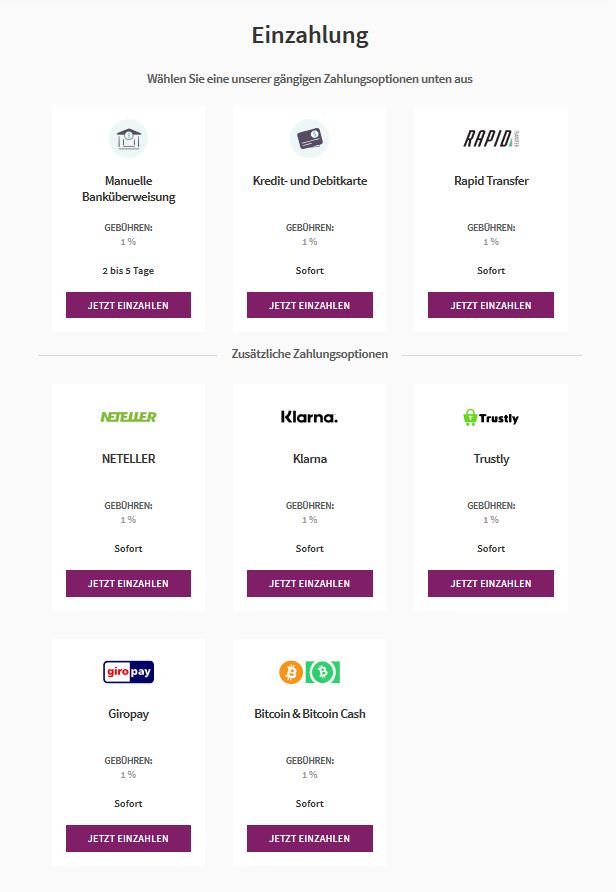Choose the giropay logo
Viewport: 616px width, 892px height.
point(129,672)
